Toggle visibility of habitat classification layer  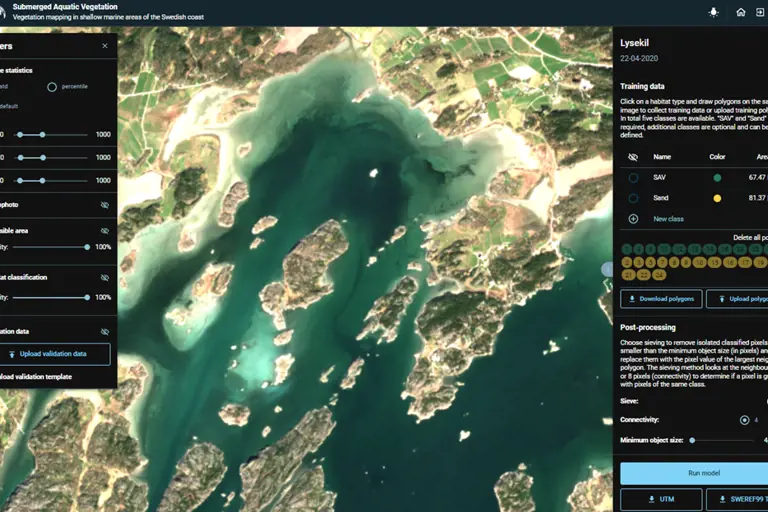click(105, 277)
